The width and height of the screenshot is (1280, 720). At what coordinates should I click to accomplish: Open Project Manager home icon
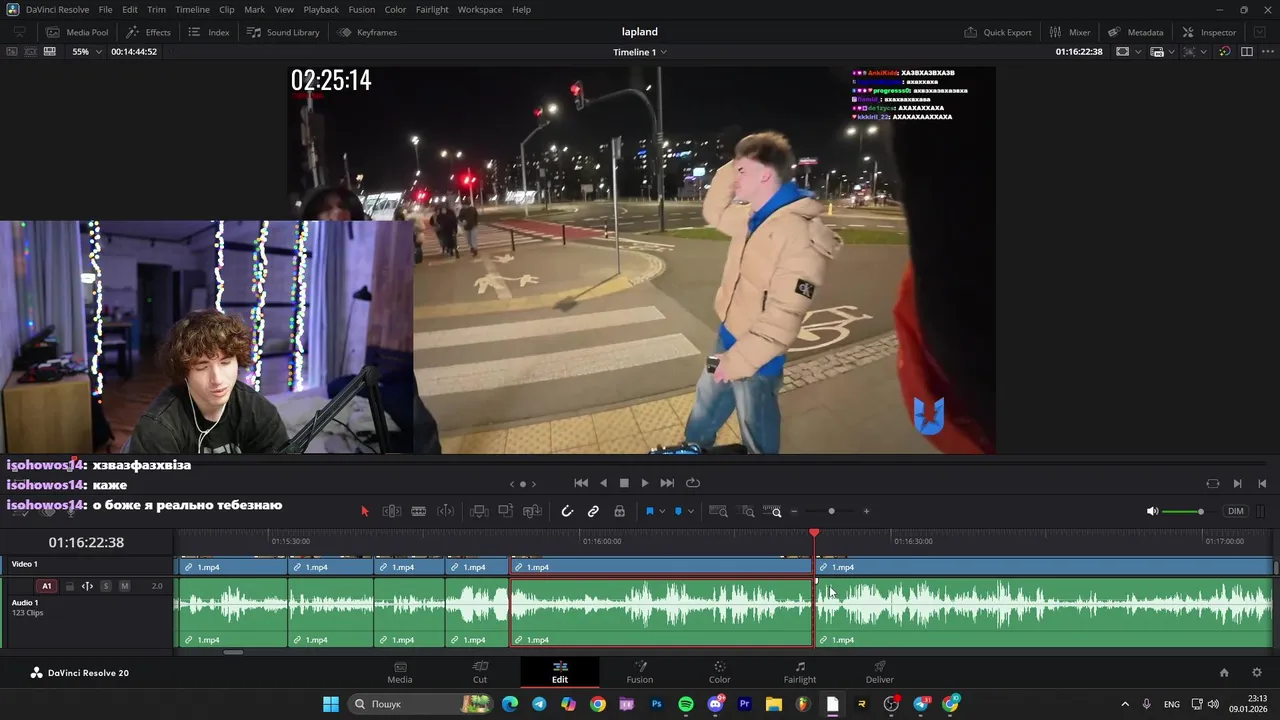click(x=1224, y=673)
